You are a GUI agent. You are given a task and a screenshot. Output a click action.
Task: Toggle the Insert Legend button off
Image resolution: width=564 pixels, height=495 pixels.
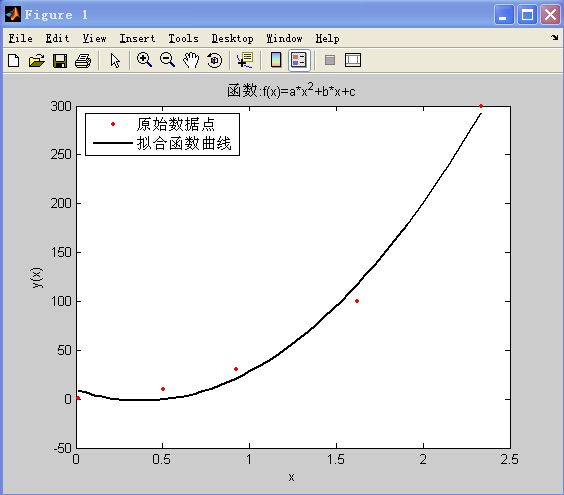coord(299,60)
